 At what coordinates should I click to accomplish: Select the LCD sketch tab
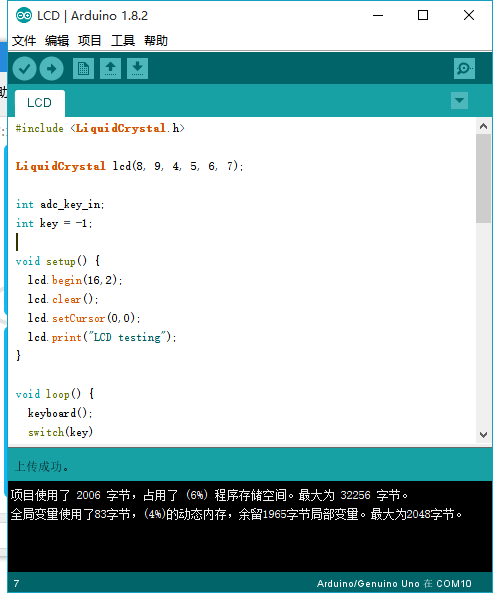[39, 103]
